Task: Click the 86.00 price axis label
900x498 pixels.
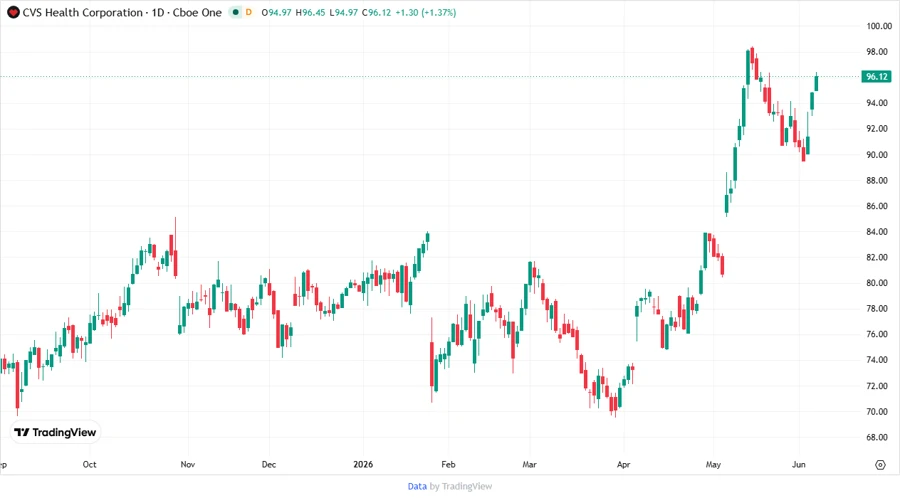Action: pyautogui.click(x=877, y=206)
